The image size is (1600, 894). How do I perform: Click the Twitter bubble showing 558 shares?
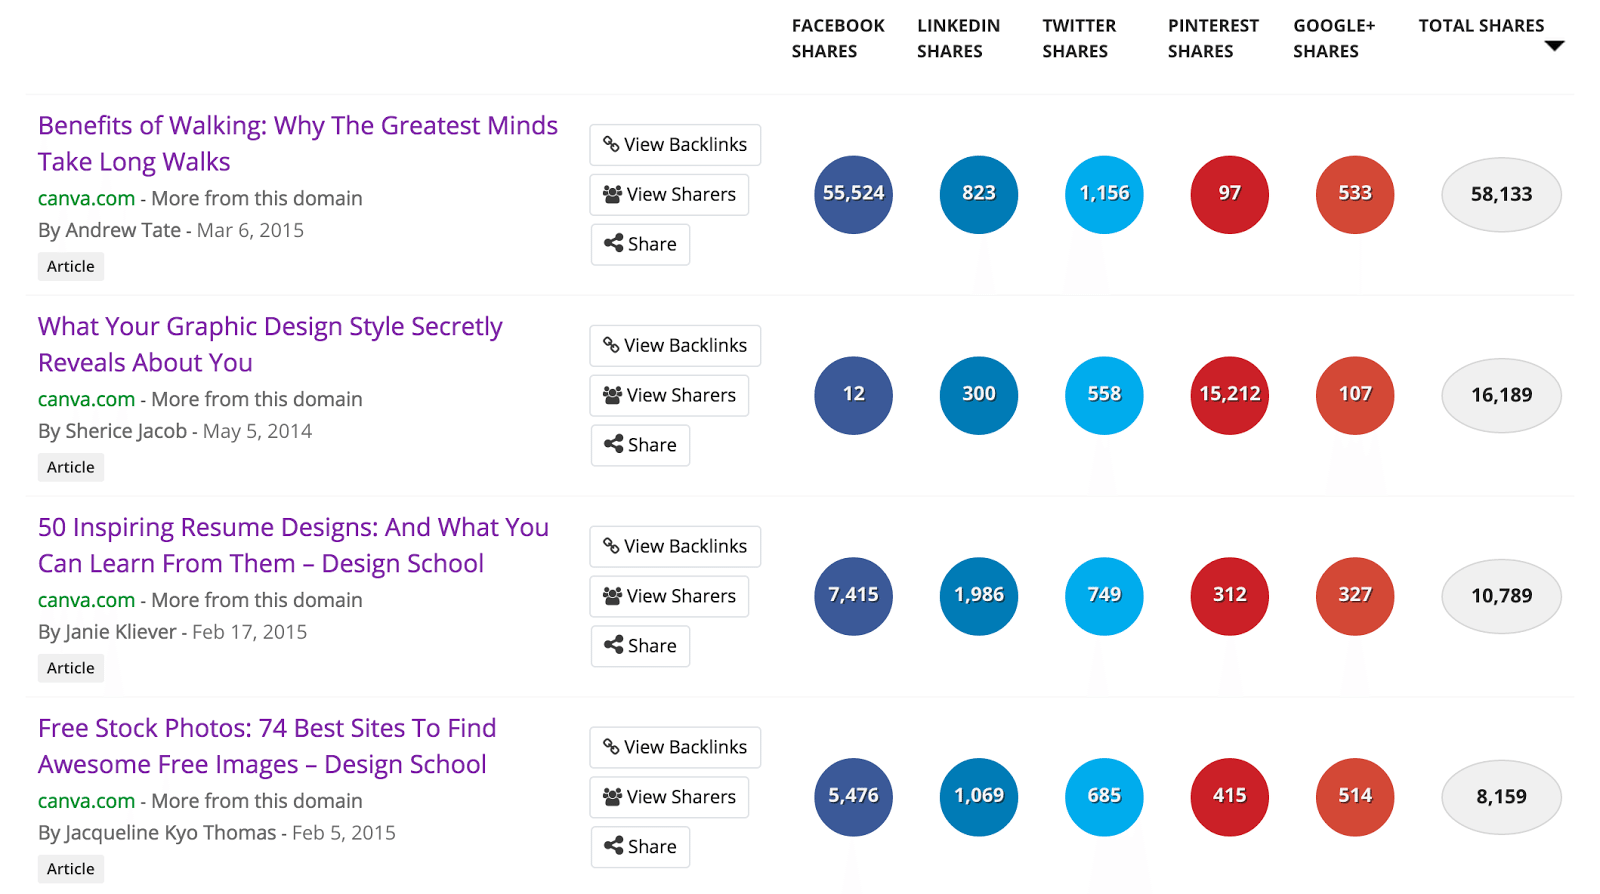click(1103, 395)
